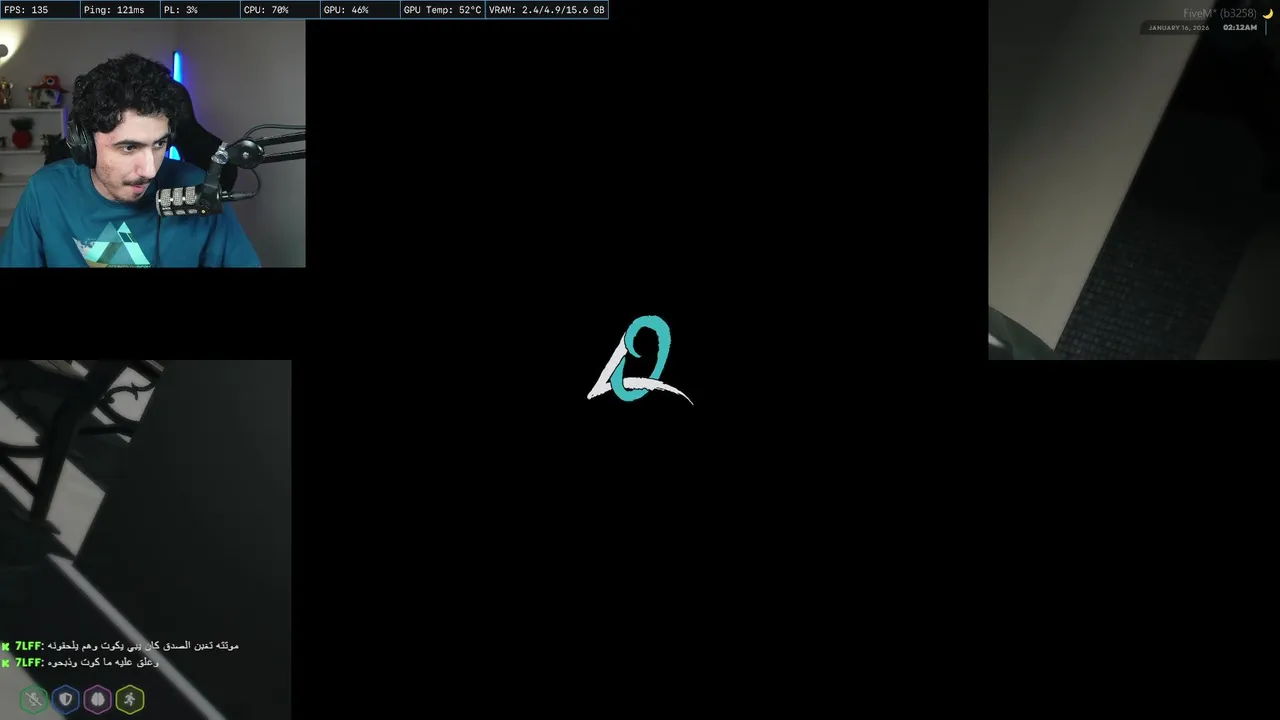
Task: Click the top-right game camera view
Action: (x=1134, y=180)
